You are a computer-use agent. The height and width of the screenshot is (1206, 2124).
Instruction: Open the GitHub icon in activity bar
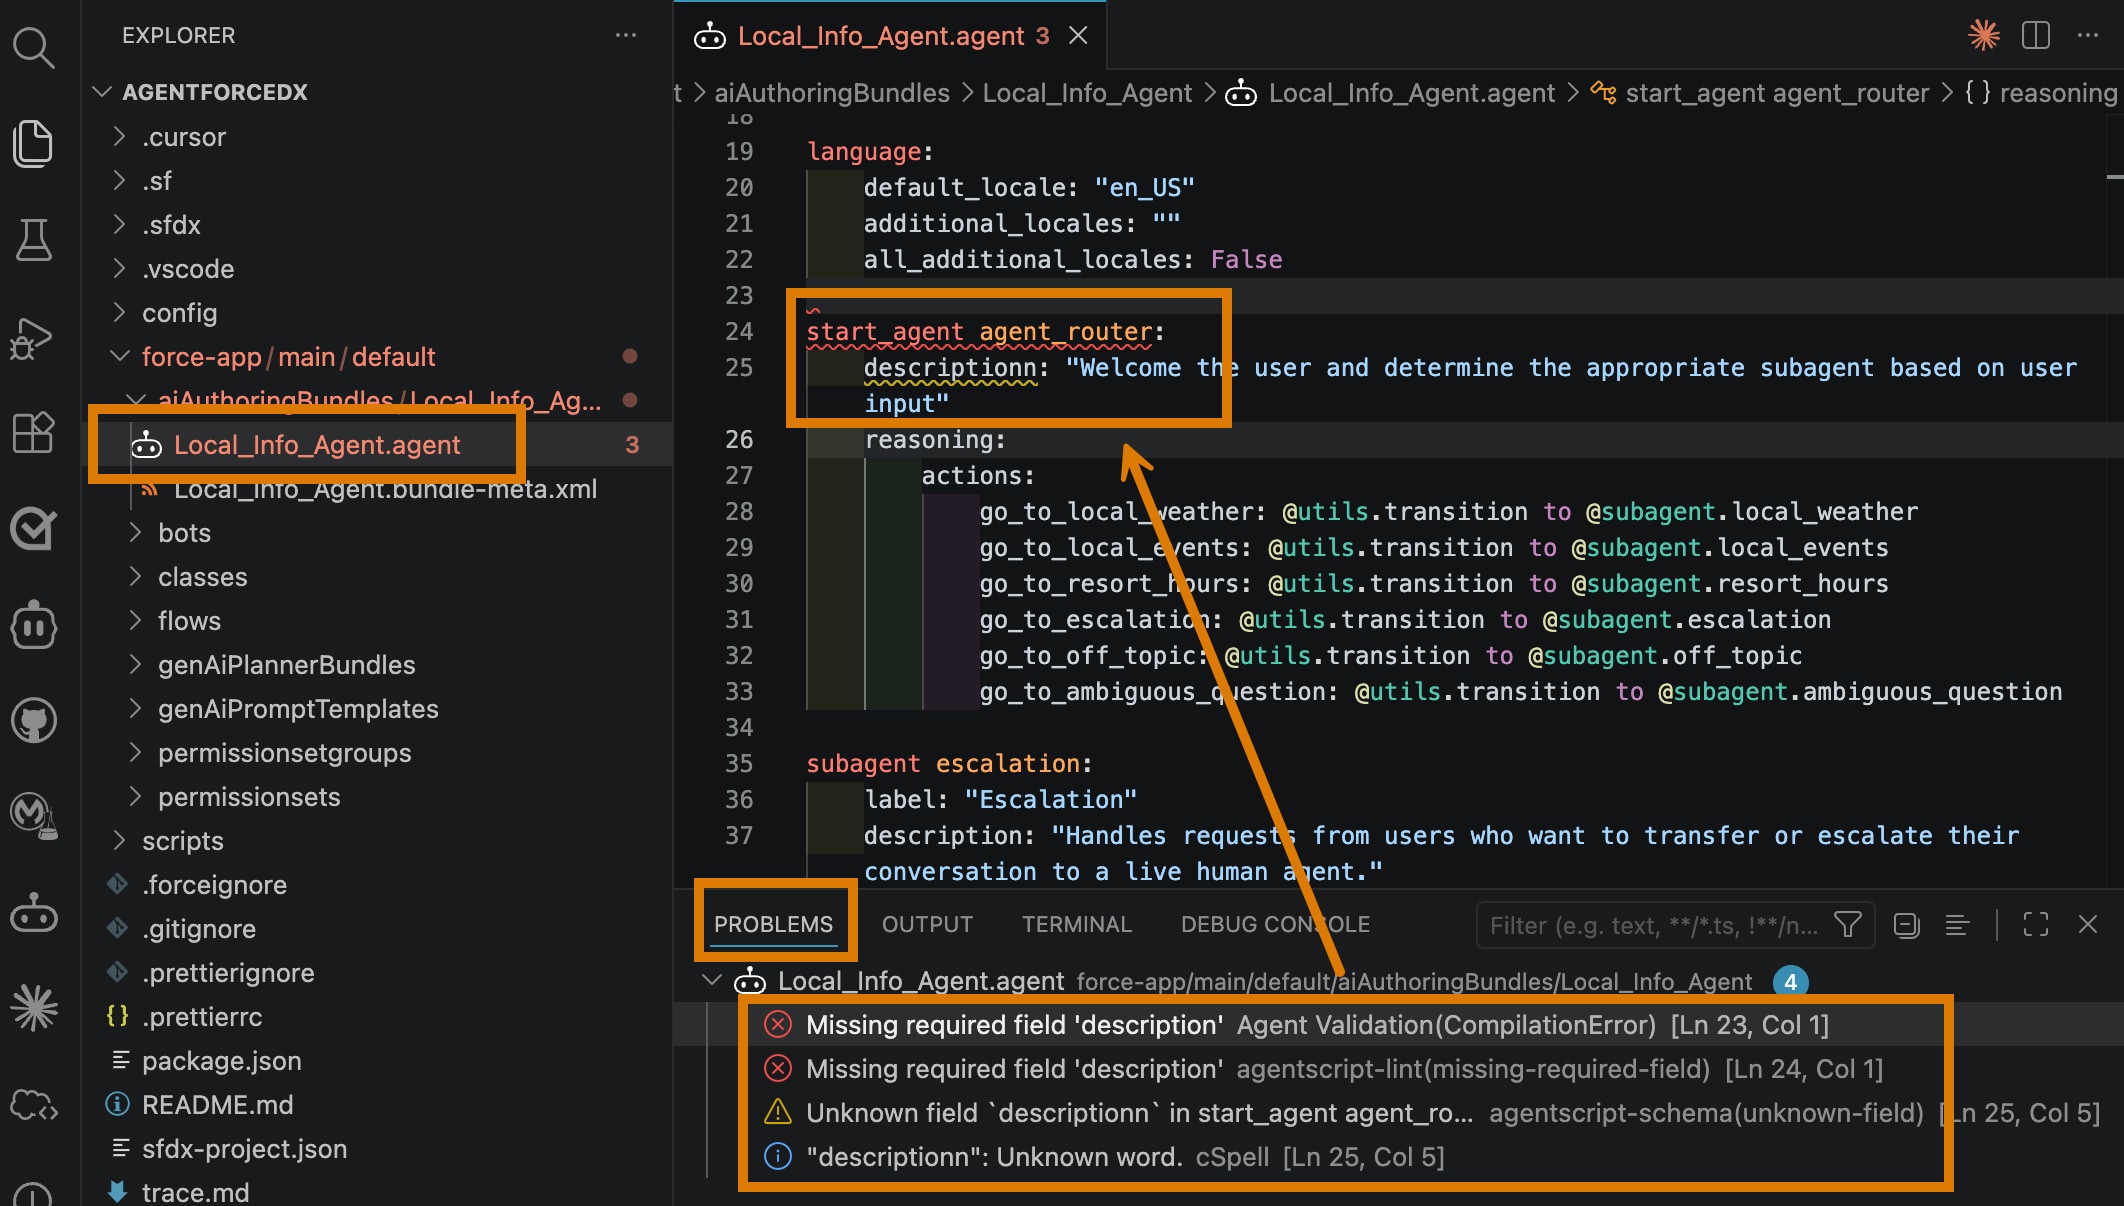click(34, 720)
